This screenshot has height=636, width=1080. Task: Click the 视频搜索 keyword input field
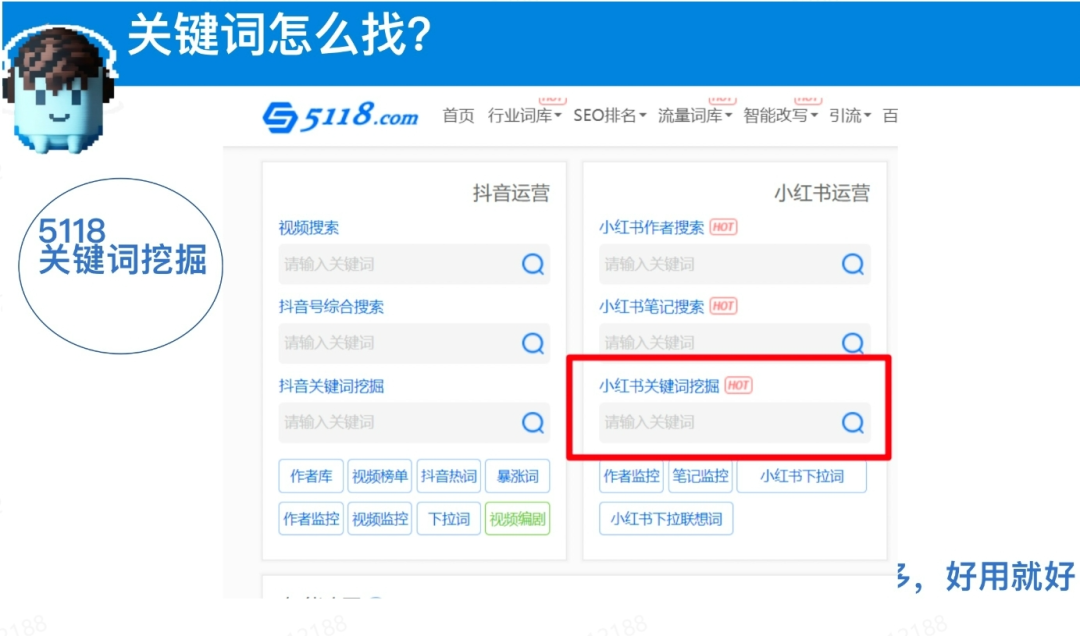click(414, 264)
